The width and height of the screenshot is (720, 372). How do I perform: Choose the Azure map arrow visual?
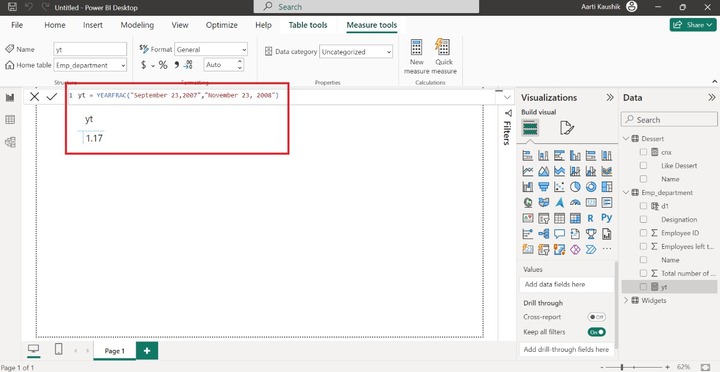[559, 203]
